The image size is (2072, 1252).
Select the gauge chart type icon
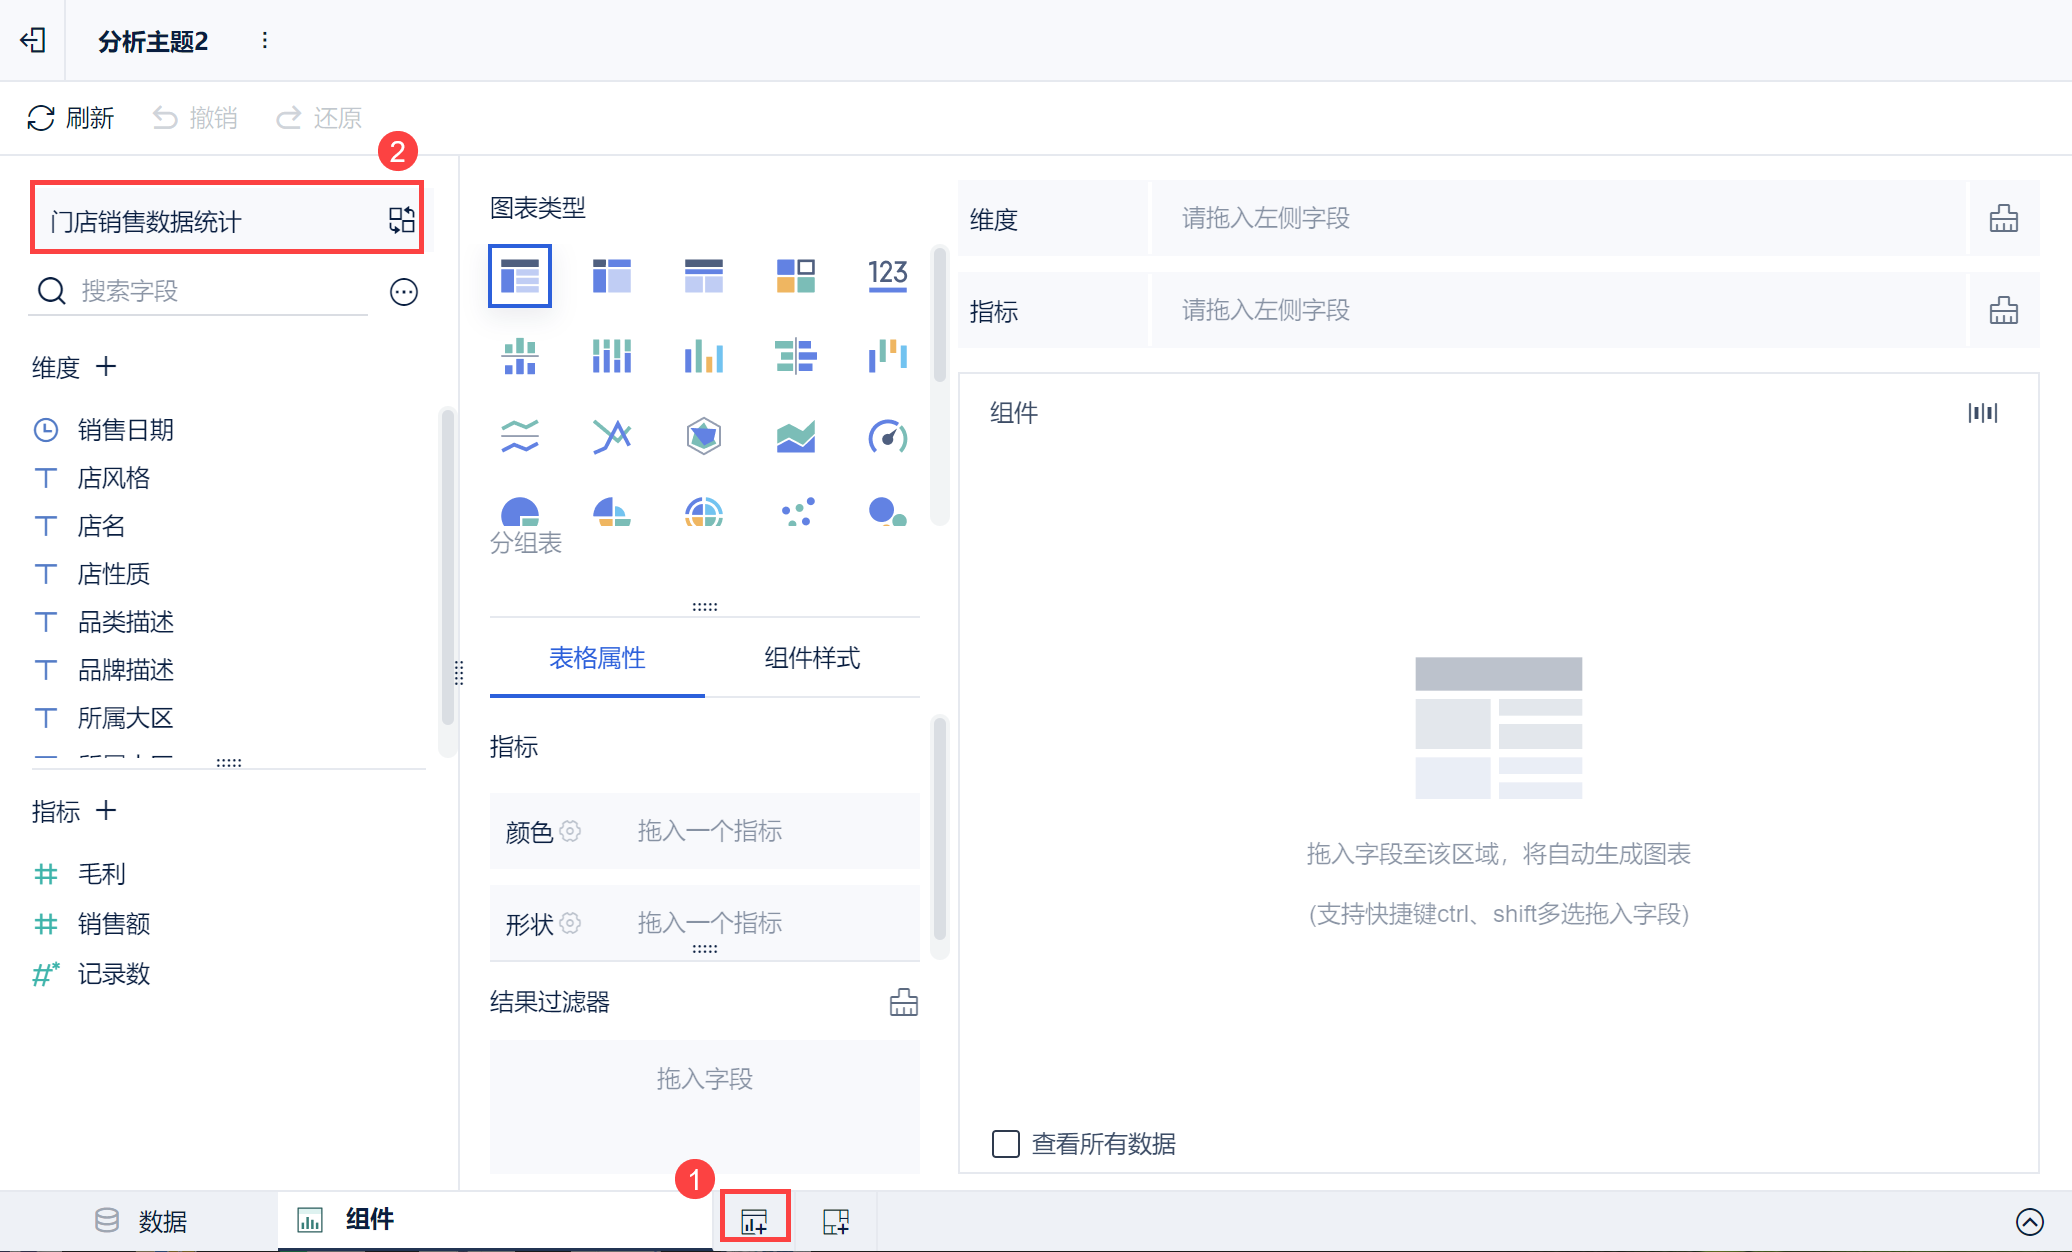[887, 437]
